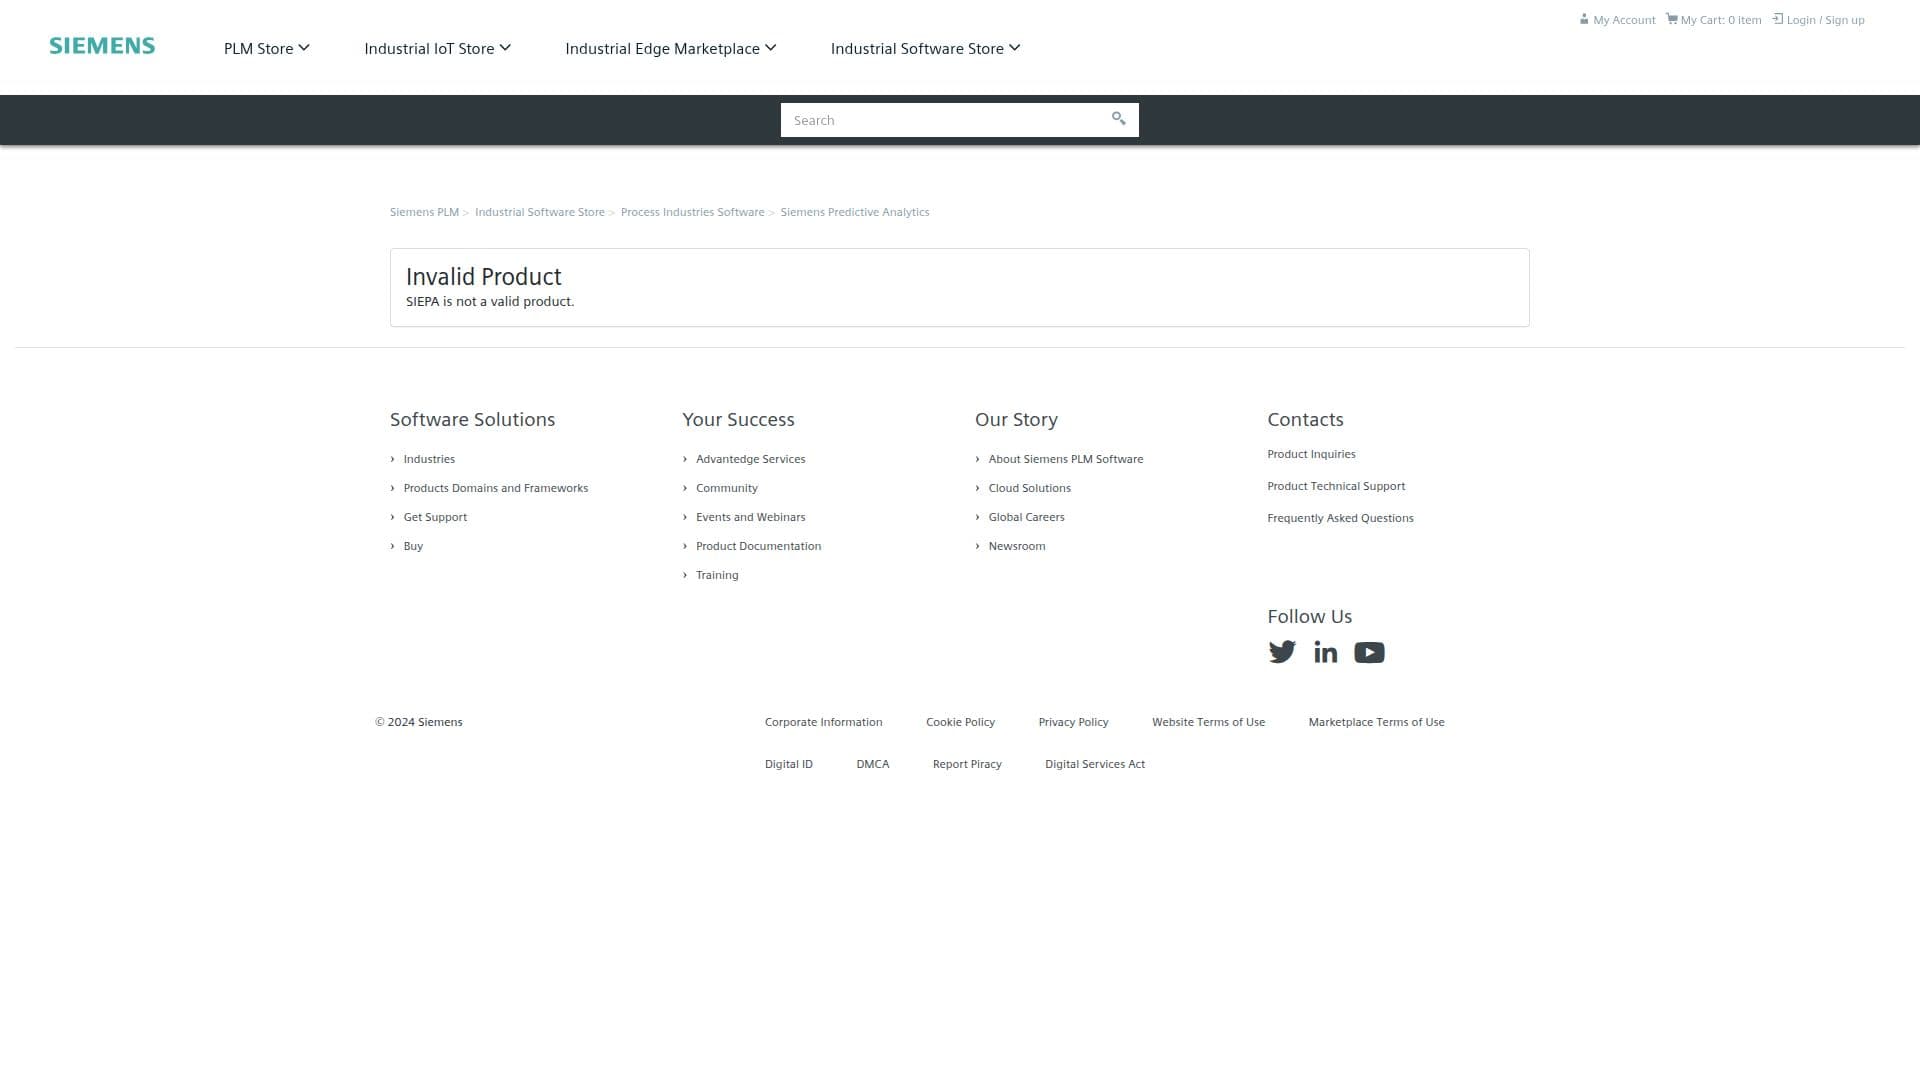The width and height of the screenshot is (1920, 1080).
Task: Expand the Industrial IoT Store menu
Action: click(438, 48)
